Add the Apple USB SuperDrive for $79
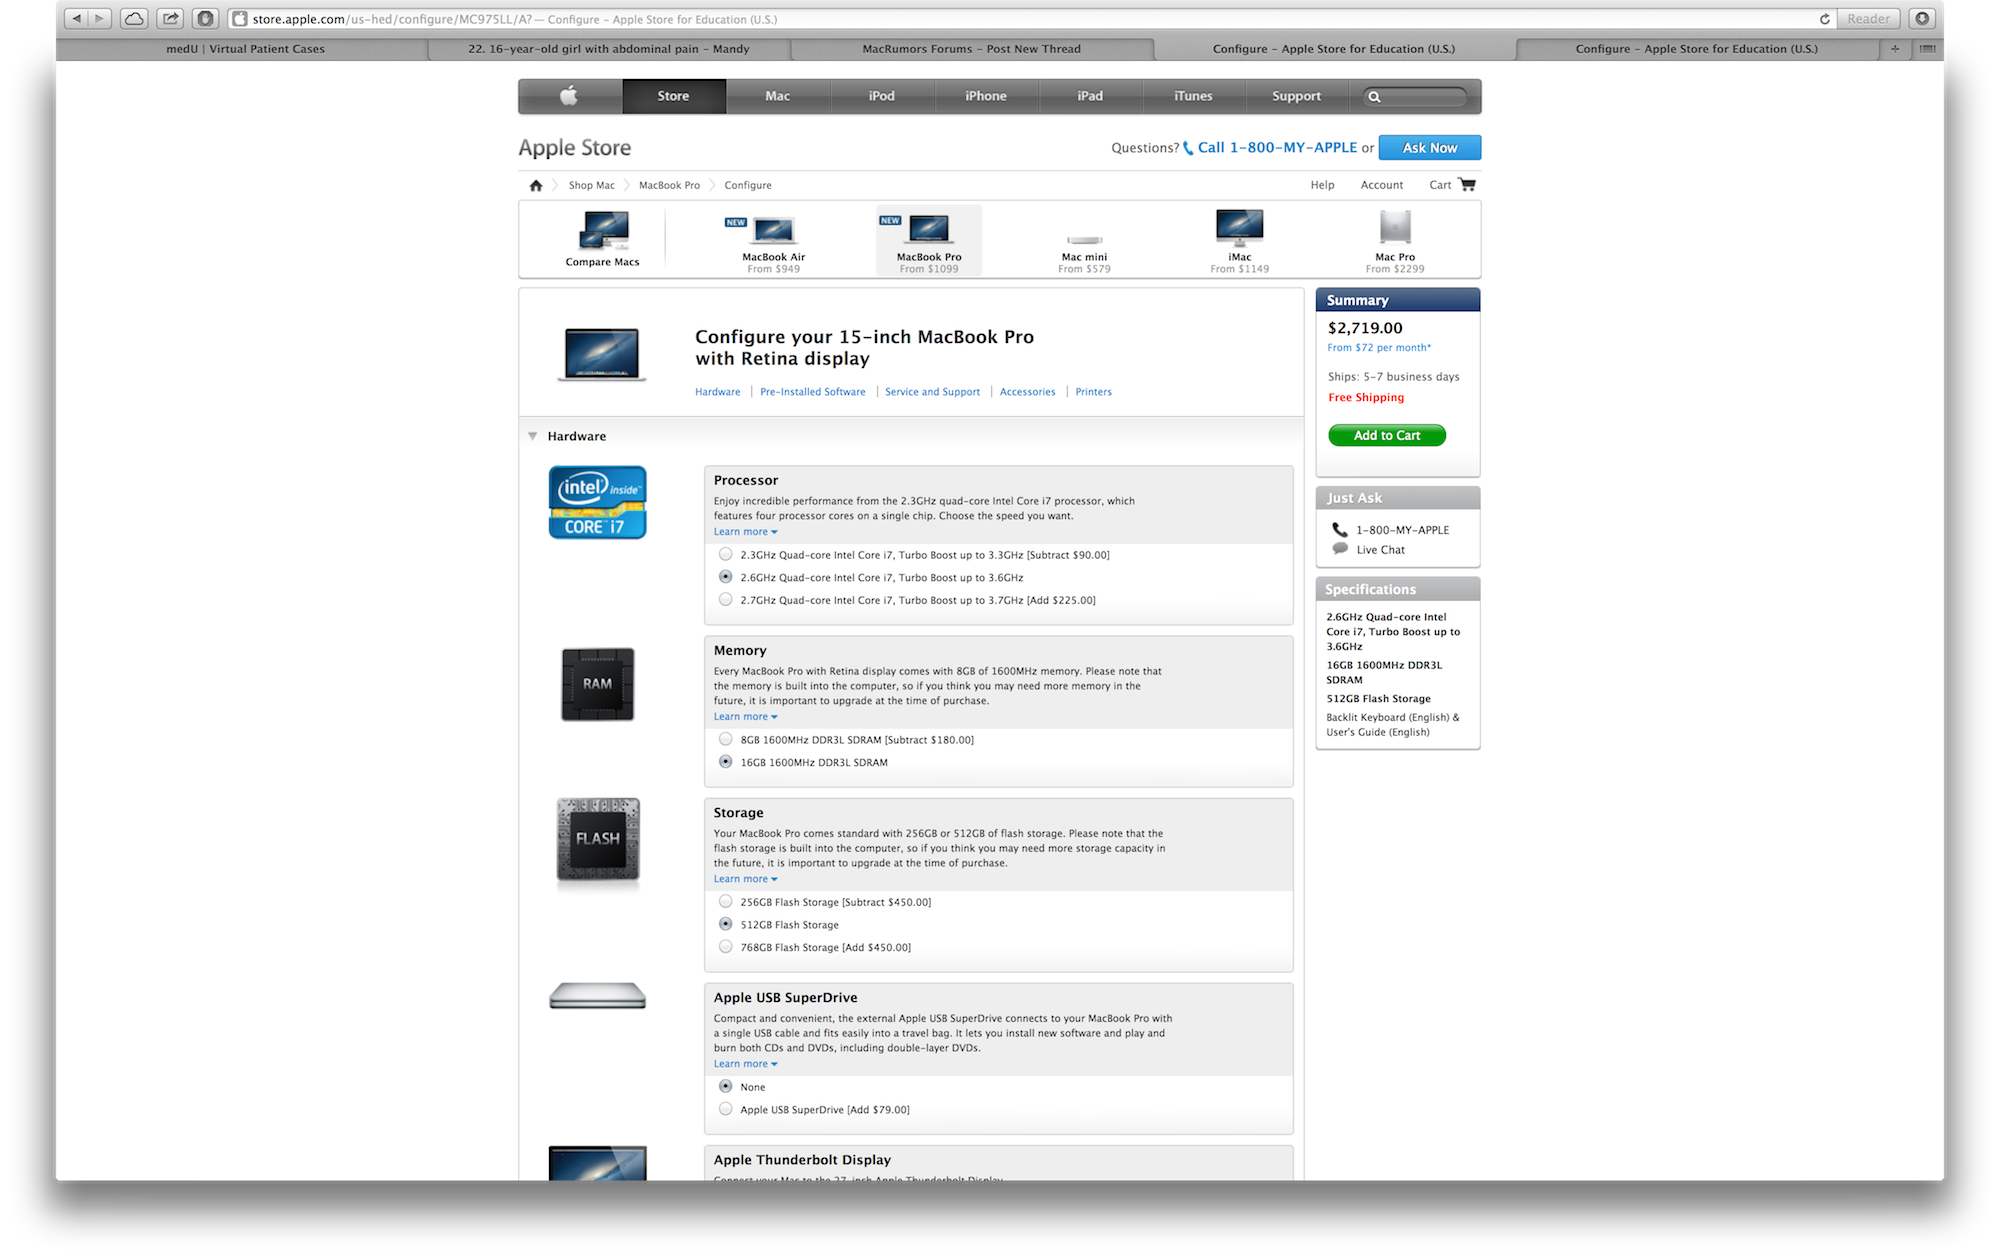The image size is (2000, 1258). (x=725, y=1110)
